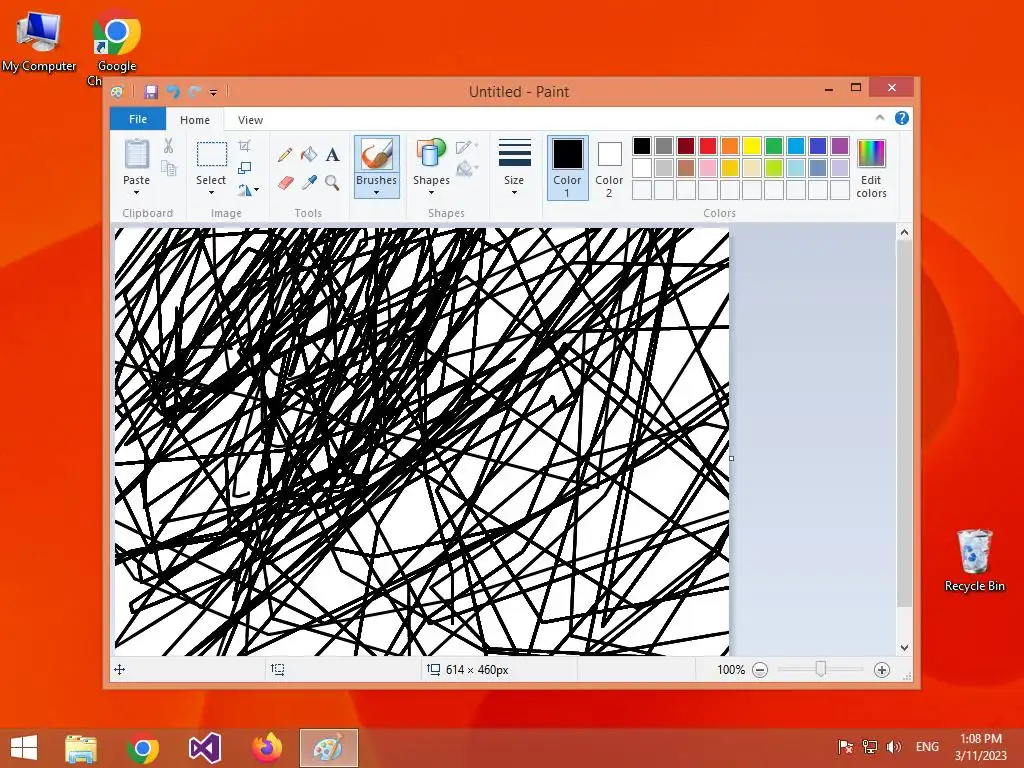
Task: Open File Explorer from the taskbar
Action: pos(81,748)
